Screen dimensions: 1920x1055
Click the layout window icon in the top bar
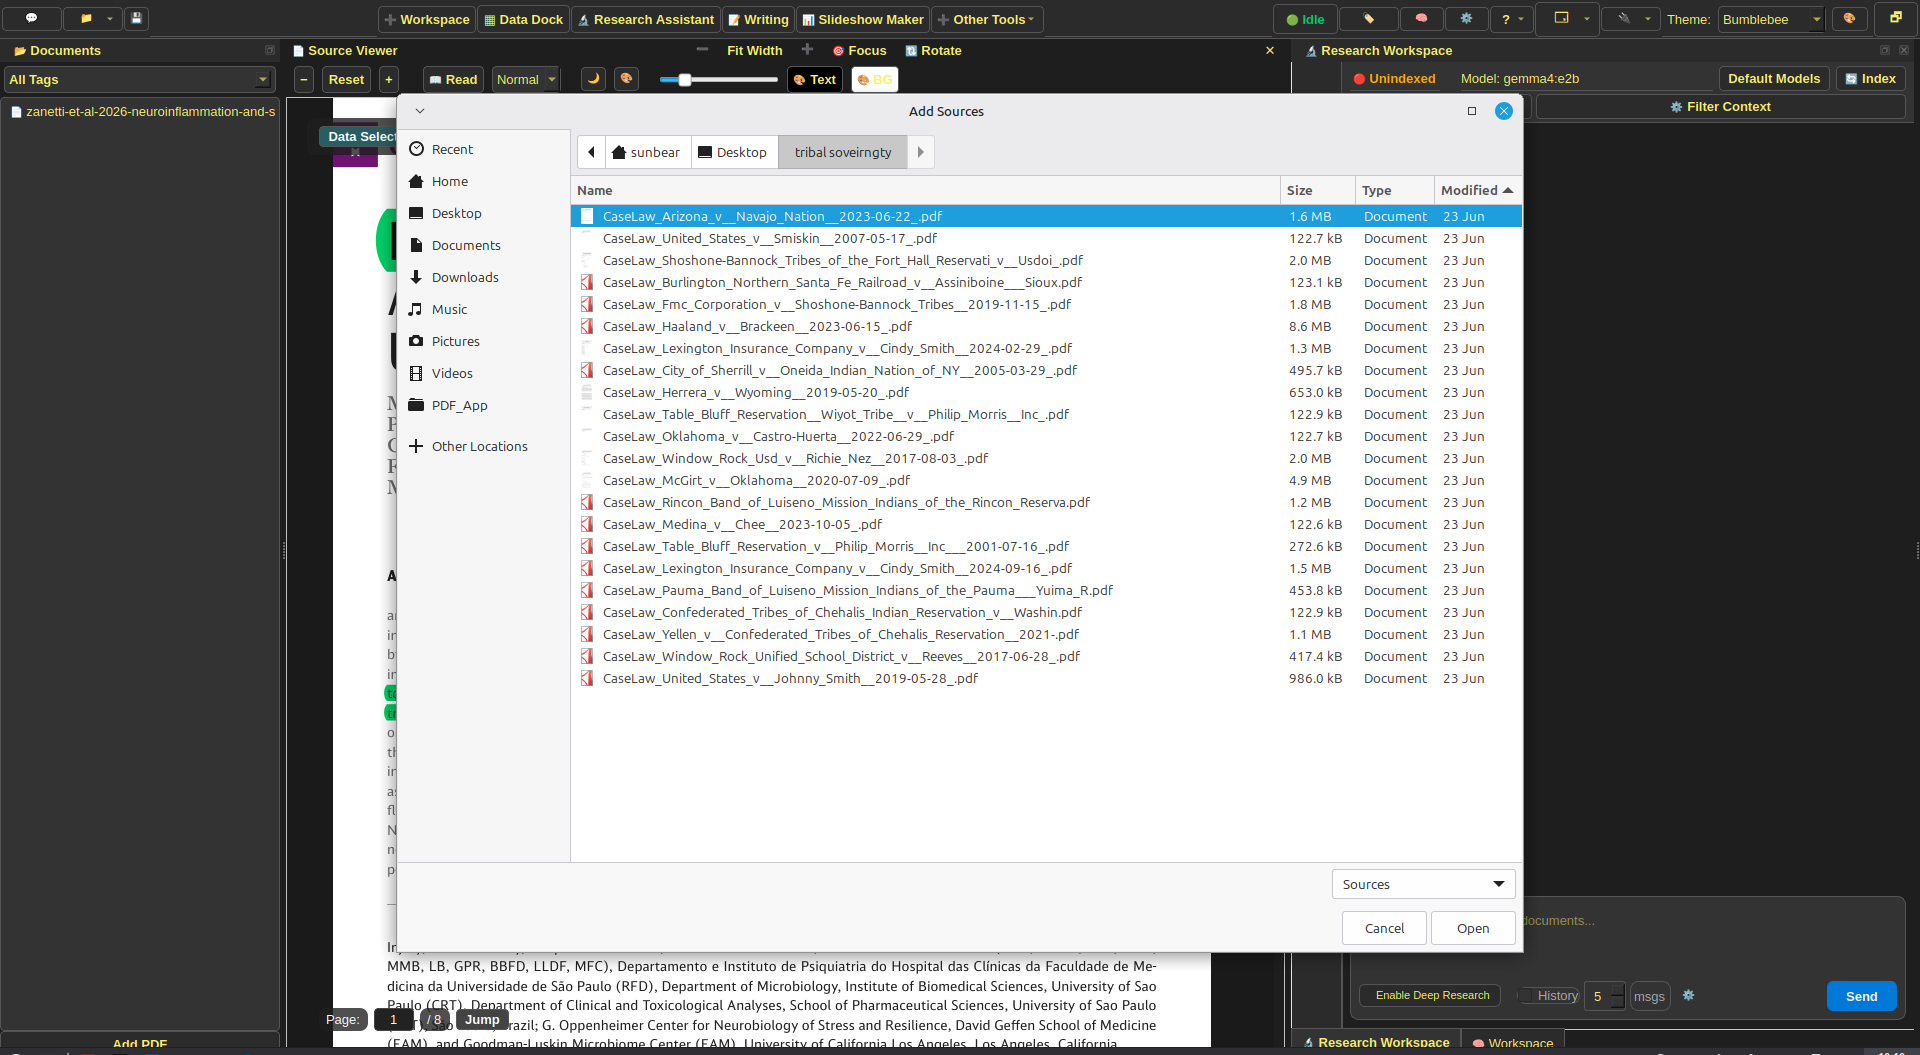click(x=1560, y=18)
